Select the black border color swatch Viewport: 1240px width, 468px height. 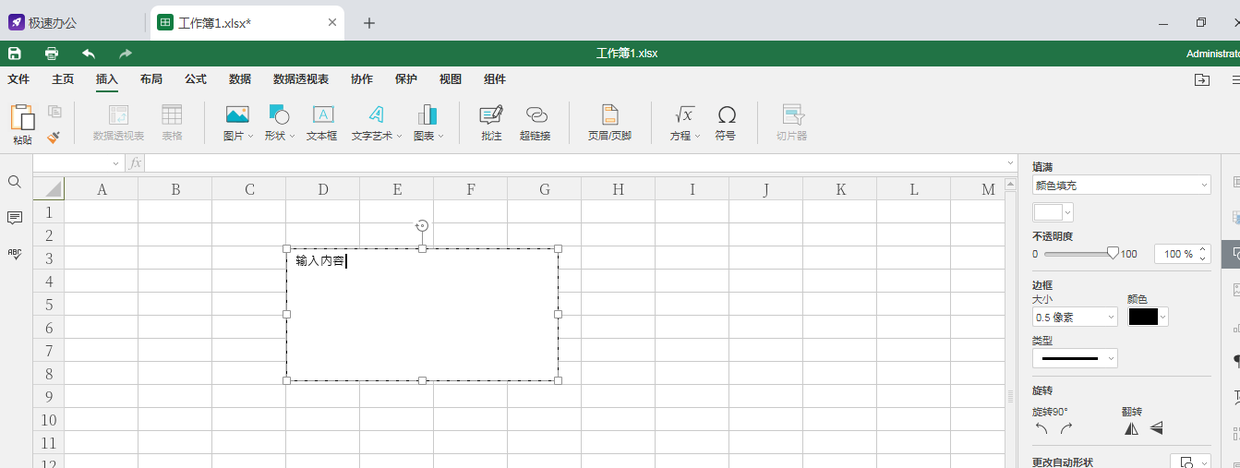(x=1143, y=317)
